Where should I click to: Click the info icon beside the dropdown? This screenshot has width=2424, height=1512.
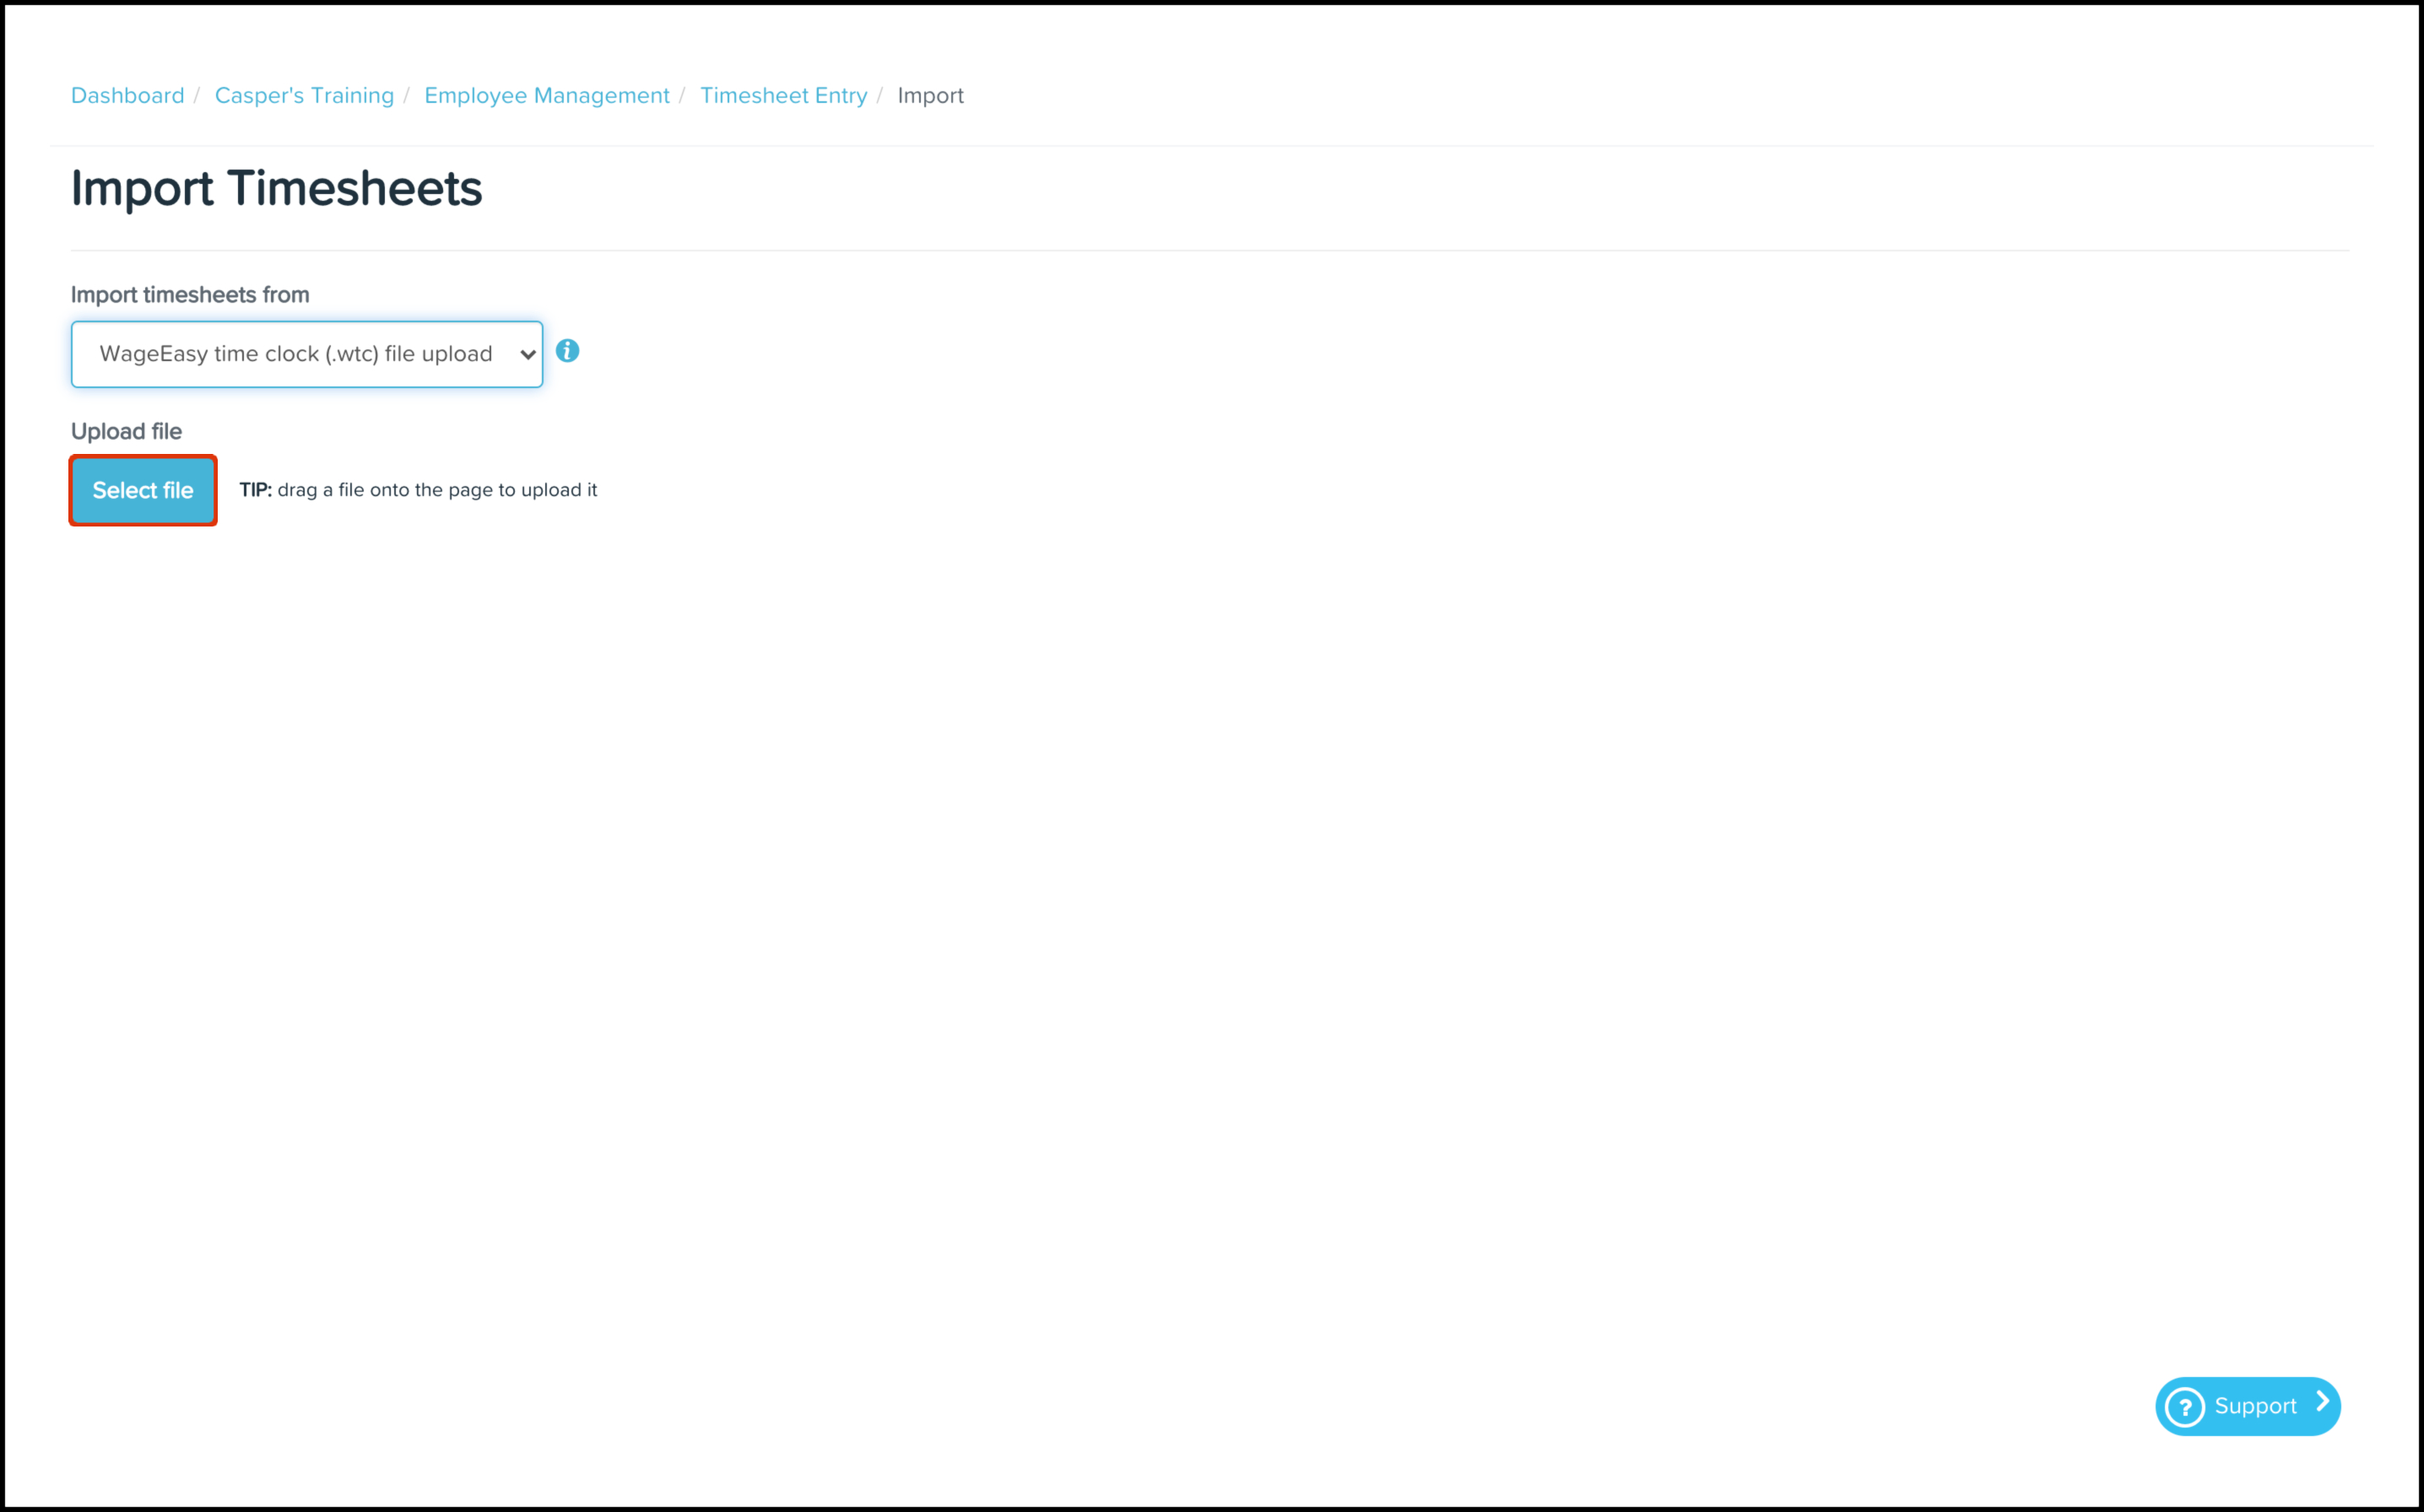[567, 351]
